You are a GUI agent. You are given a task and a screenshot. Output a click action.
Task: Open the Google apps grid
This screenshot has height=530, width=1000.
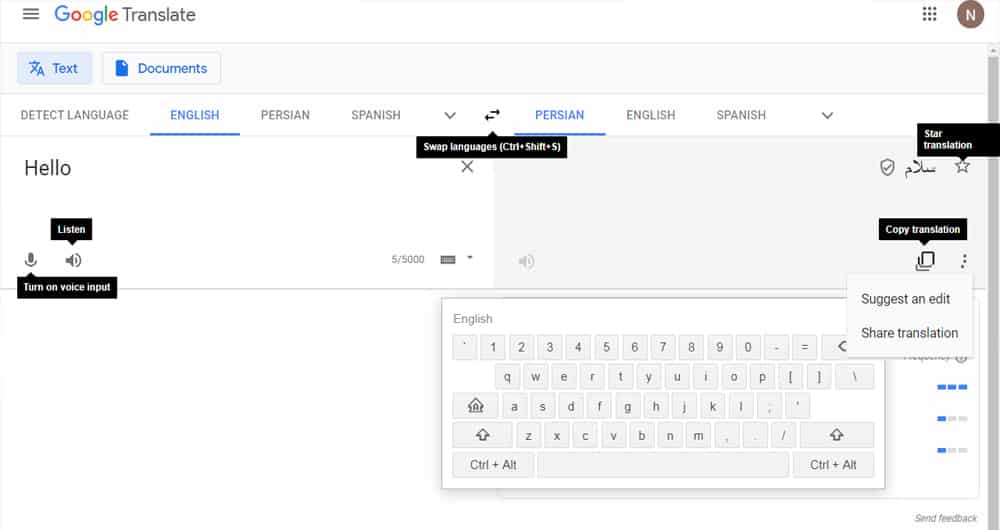(x=929, y=14)
